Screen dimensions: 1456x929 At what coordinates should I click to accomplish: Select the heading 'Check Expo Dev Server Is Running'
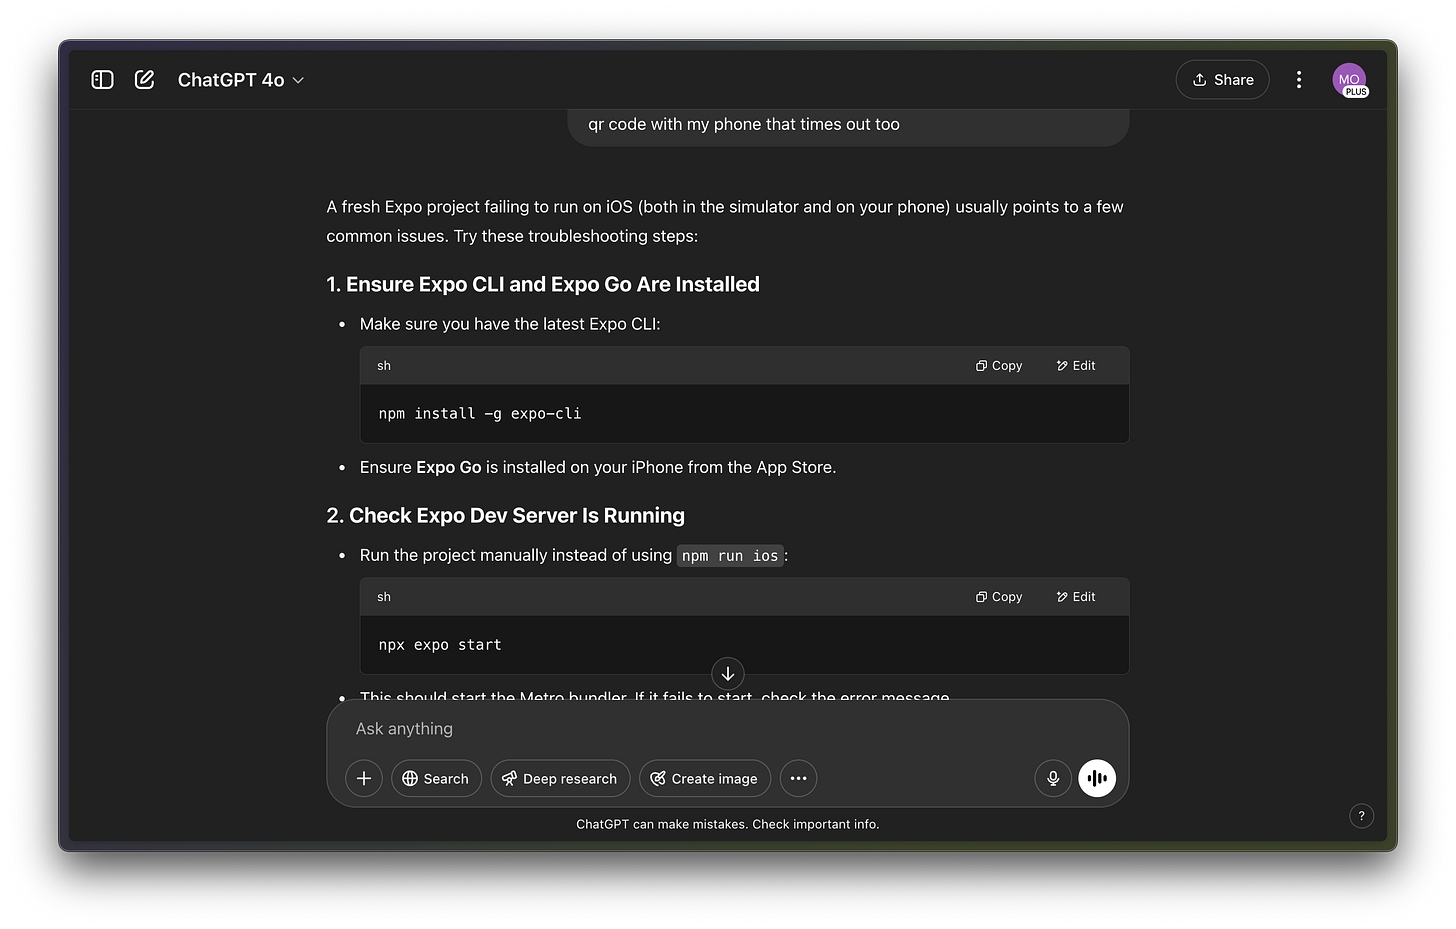[x=506, y=516]
